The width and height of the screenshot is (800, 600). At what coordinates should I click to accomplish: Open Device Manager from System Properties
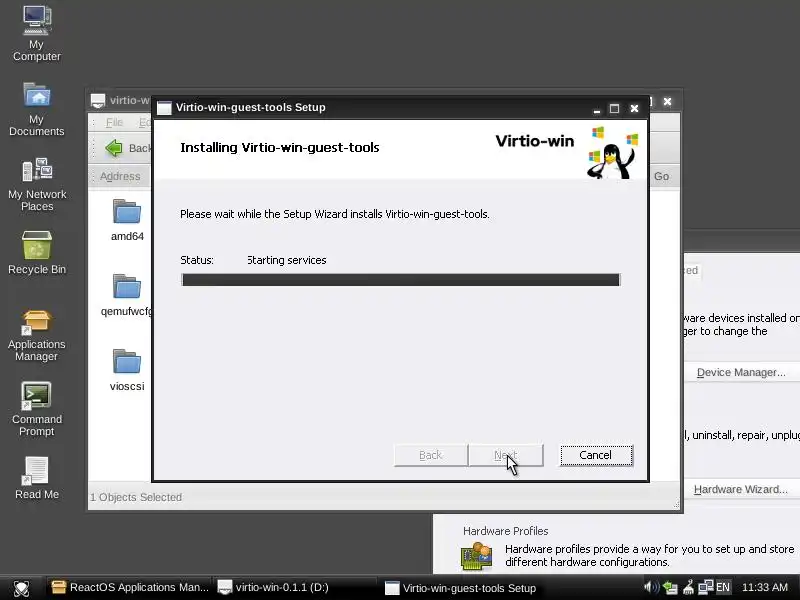[741, 372]
